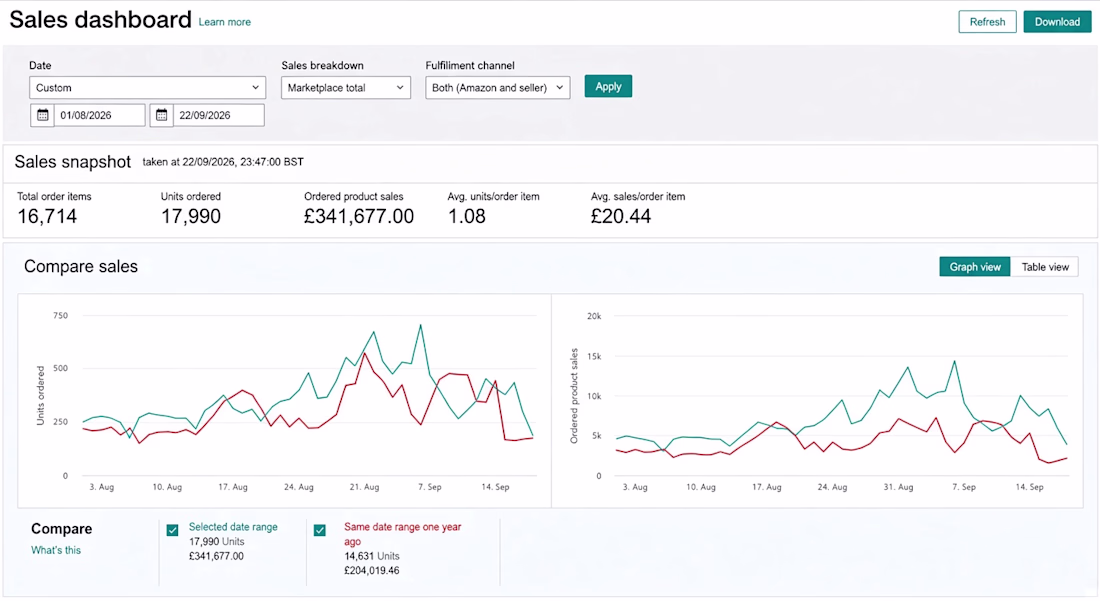Open the Learn more link
The width and height of the screenshot is (1100, 601).
[224, 22]
